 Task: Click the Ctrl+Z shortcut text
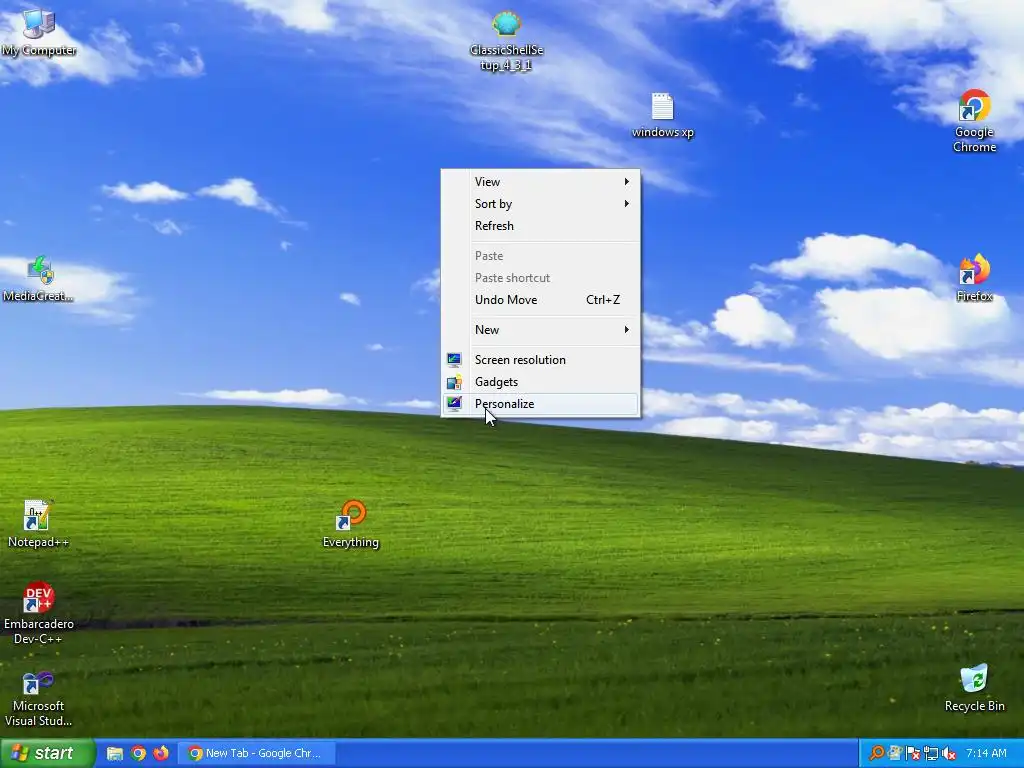tap(603, 300)
